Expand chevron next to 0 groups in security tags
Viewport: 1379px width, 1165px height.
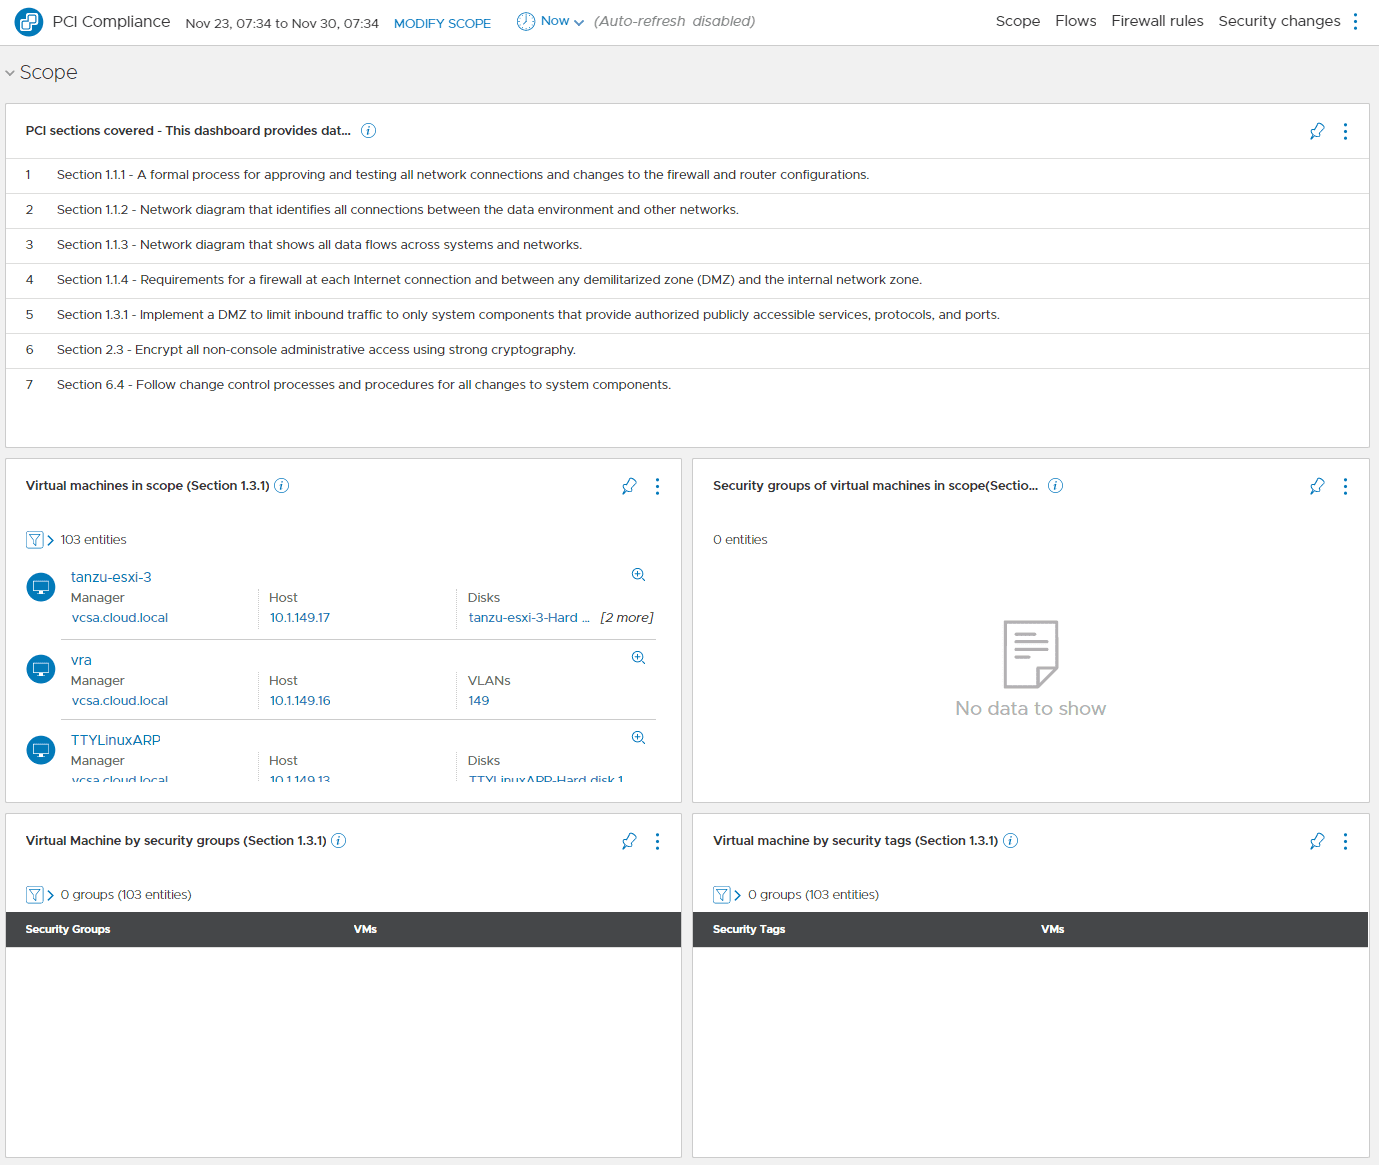click(737, 895)
